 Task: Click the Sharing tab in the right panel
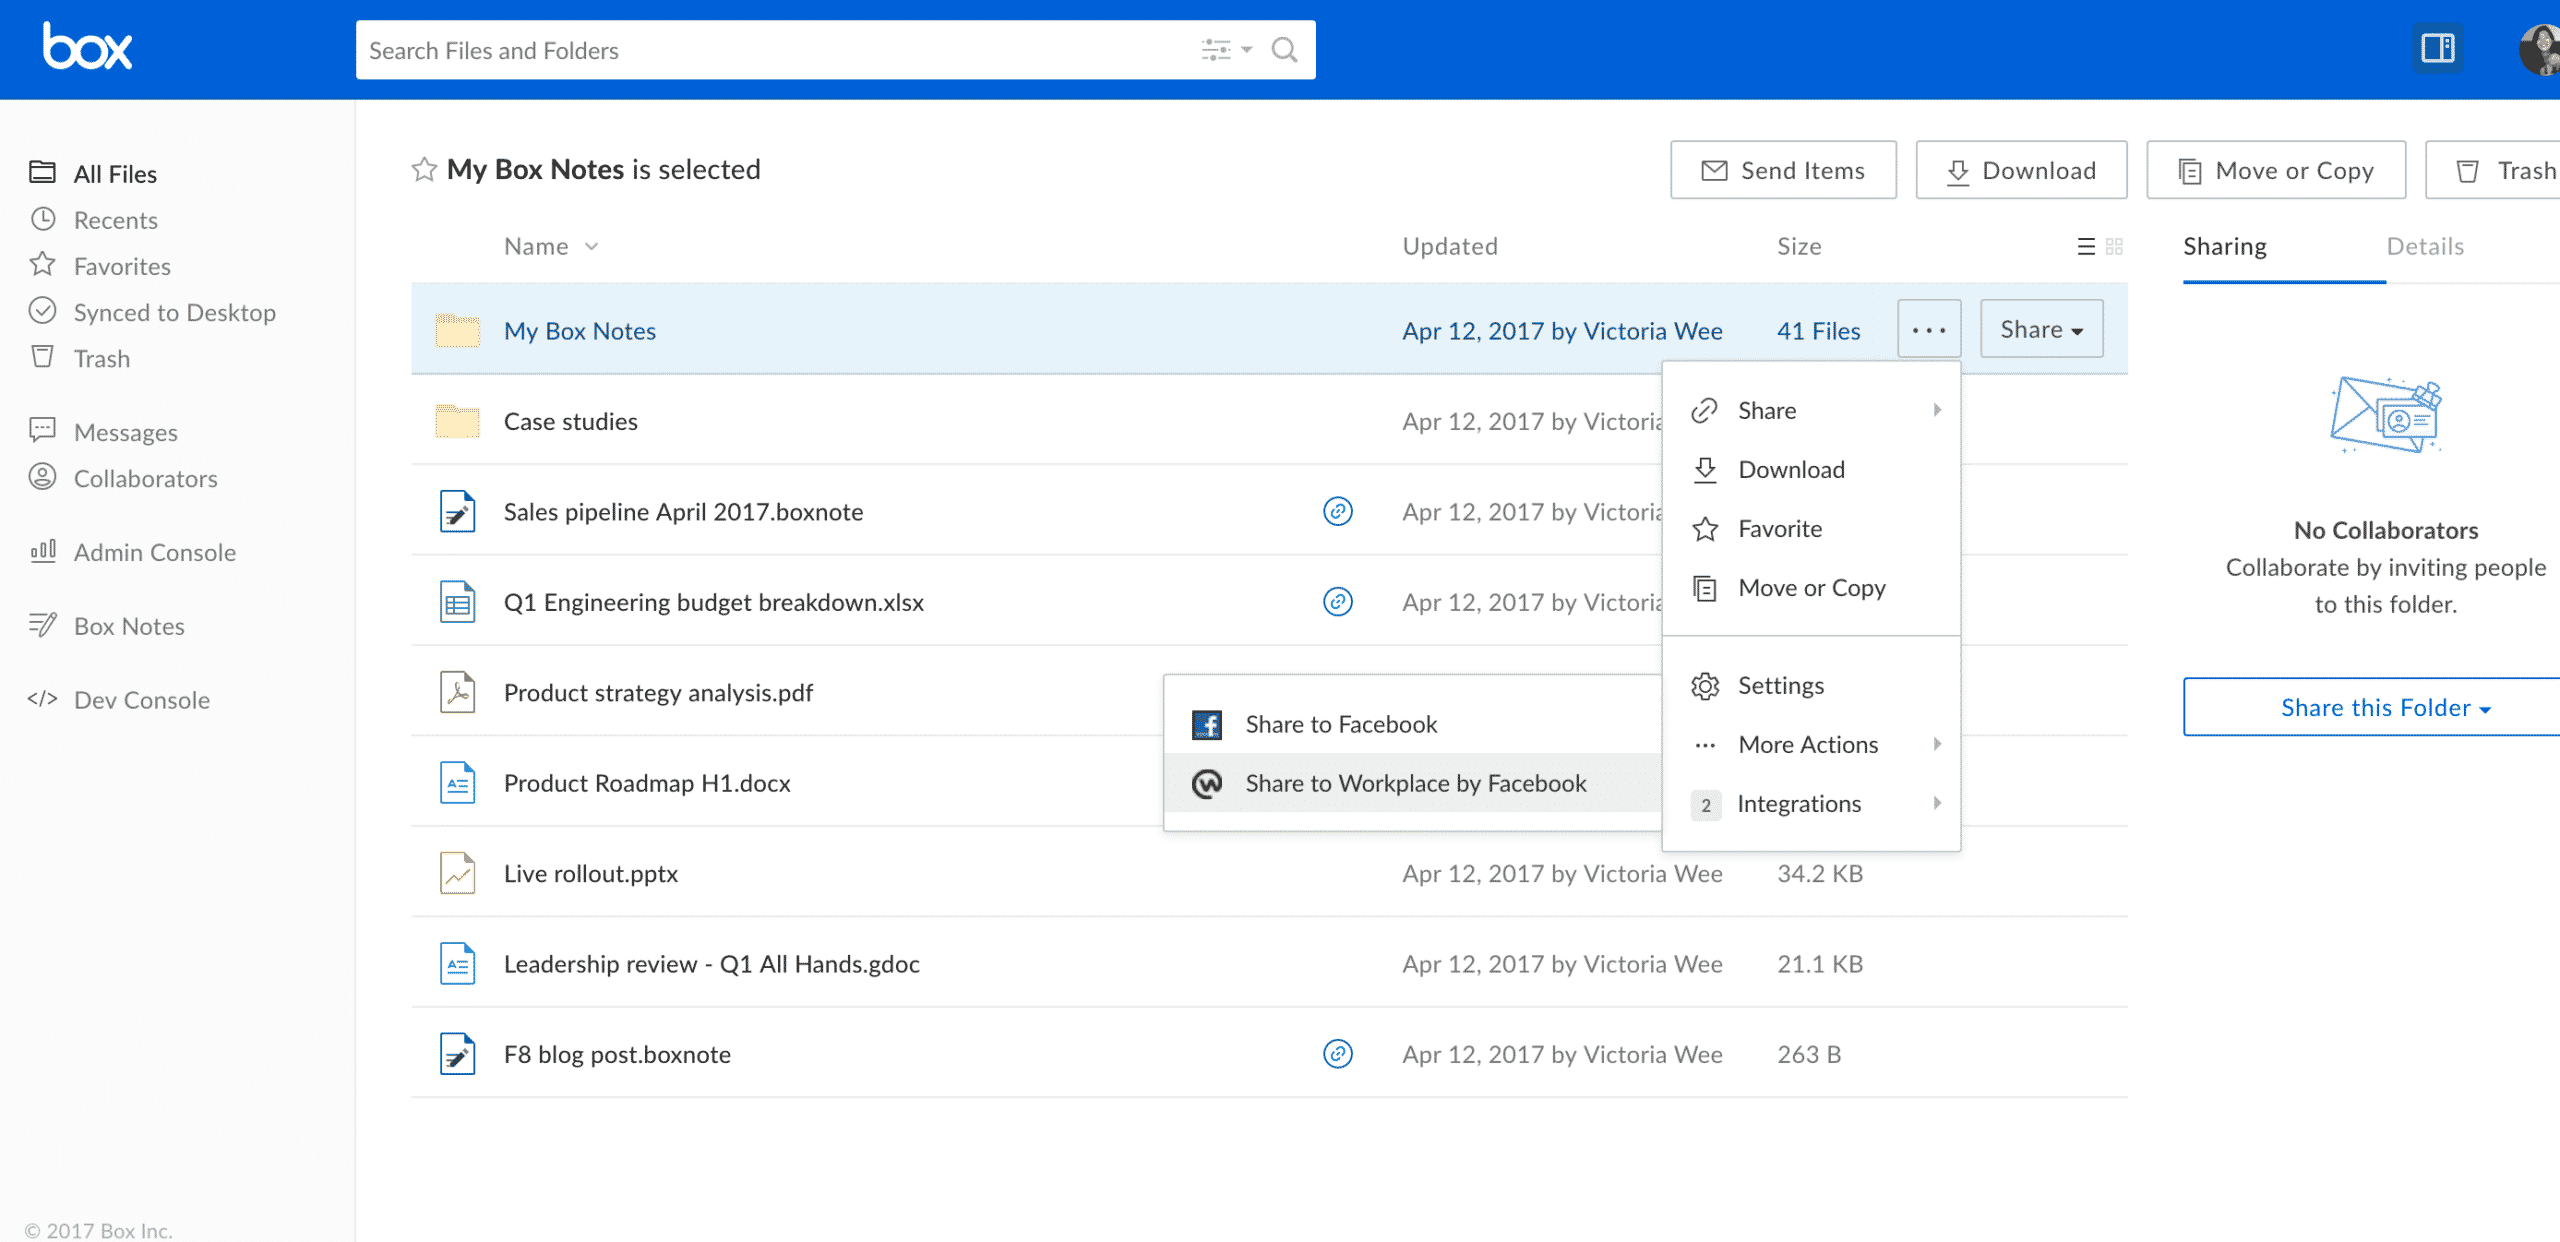coord(2224,245)
